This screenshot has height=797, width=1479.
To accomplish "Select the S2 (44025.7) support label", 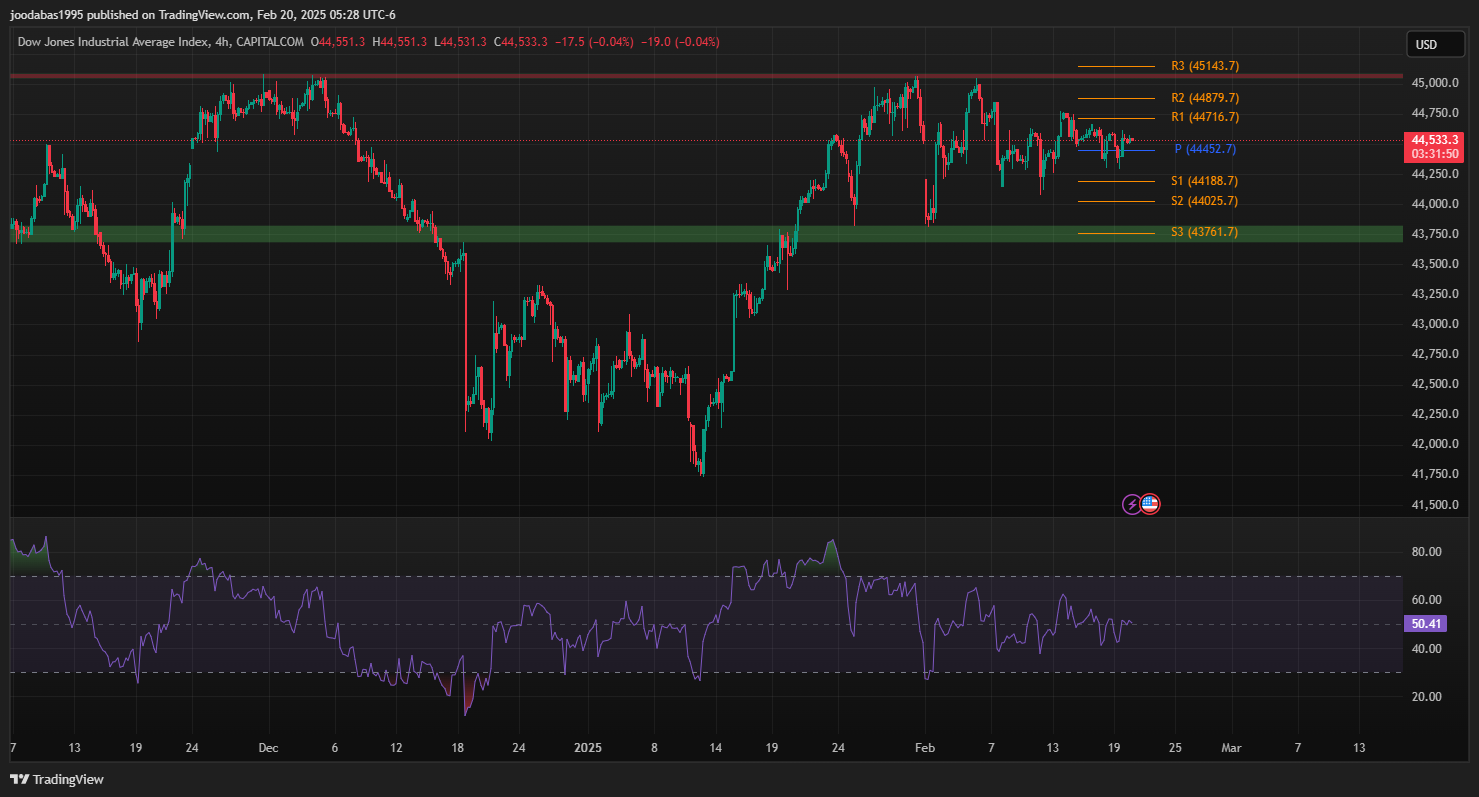I will click(x=1205, y=201).
